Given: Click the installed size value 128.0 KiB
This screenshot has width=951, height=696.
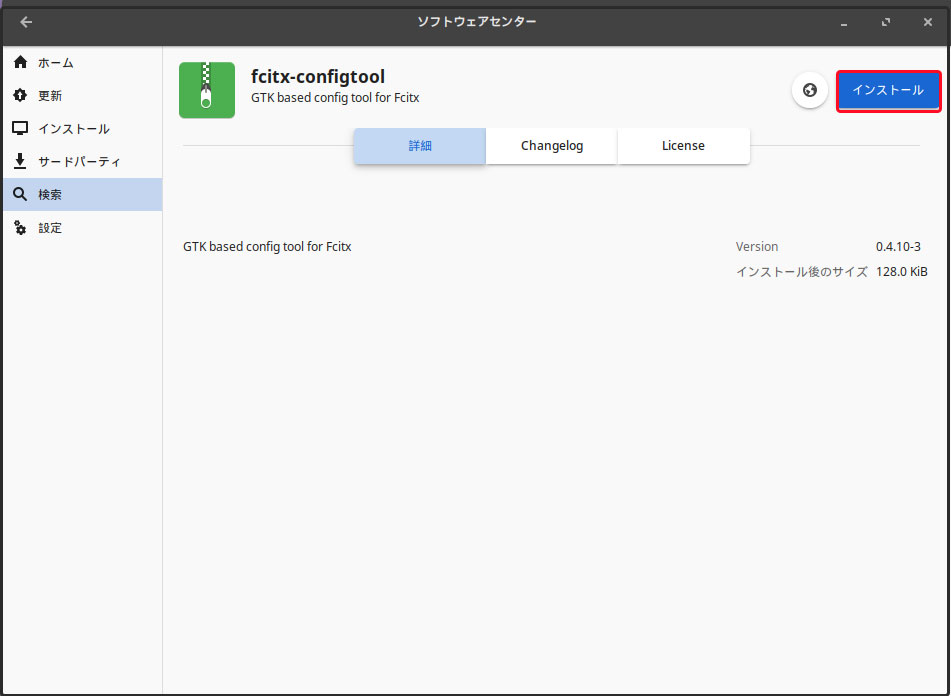Looking at the screenshot, I should coord(901,272).
